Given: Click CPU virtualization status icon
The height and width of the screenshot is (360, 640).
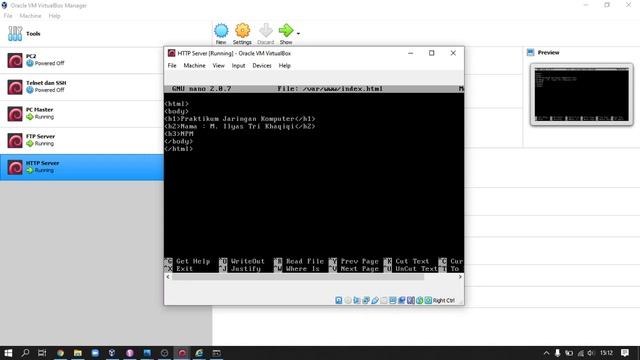Looking at the screenshot, I should tap(411, 300).
